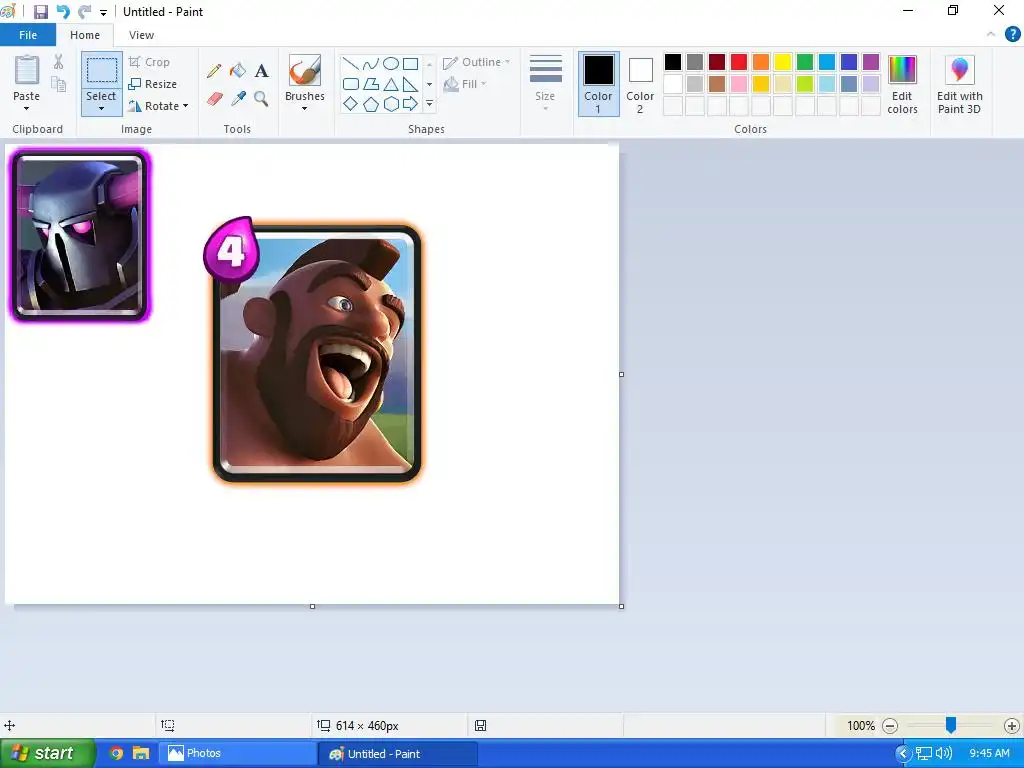Open the Outline dropdown

coord(476,62)
